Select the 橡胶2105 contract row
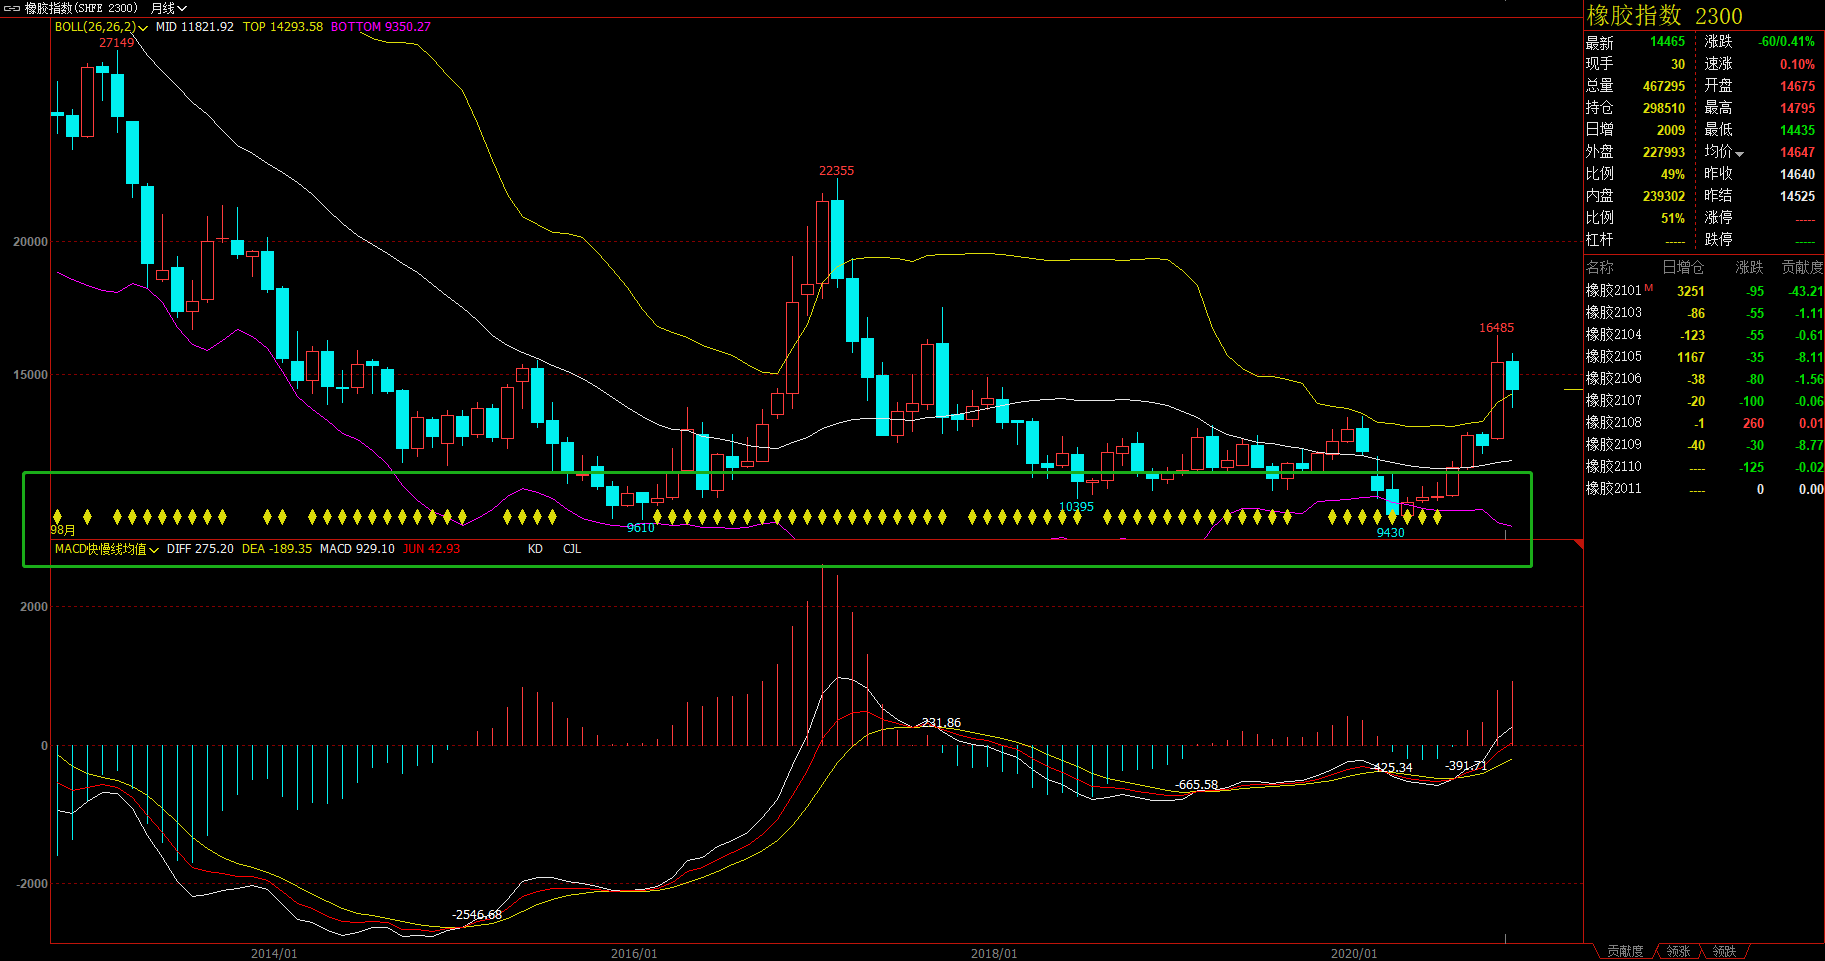1825x961 pixels. (1613, 357)
